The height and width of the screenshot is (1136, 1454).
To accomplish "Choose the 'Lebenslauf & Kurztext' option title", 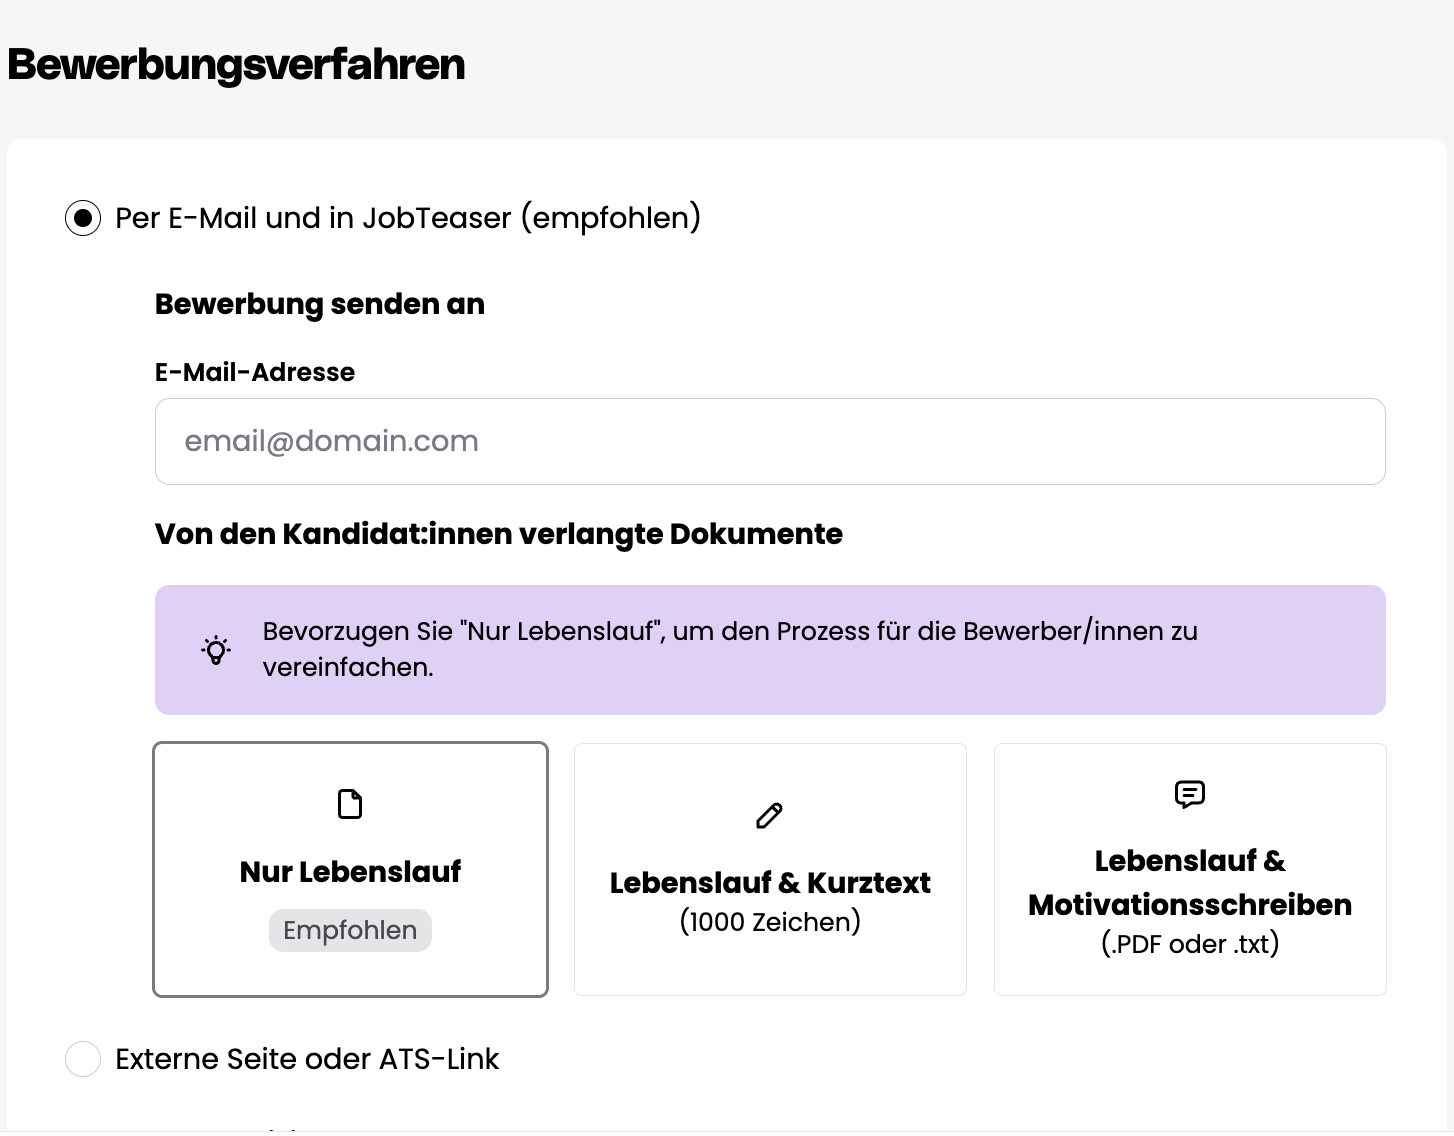I will point(770,883).
